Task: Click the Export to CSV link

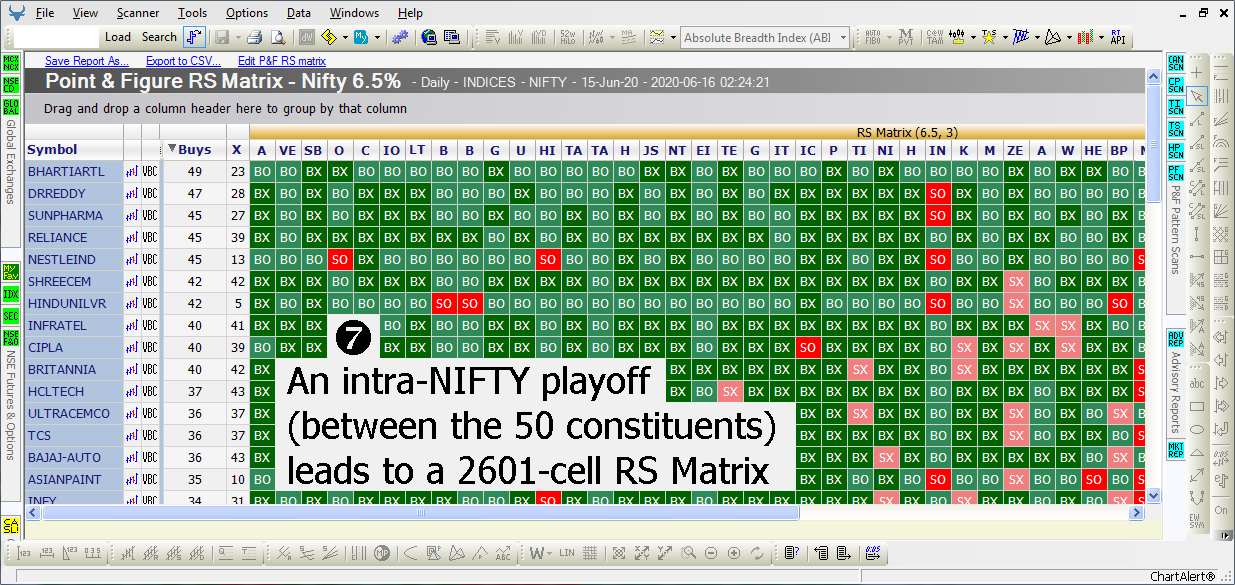Action: click(x=184, y=61)
